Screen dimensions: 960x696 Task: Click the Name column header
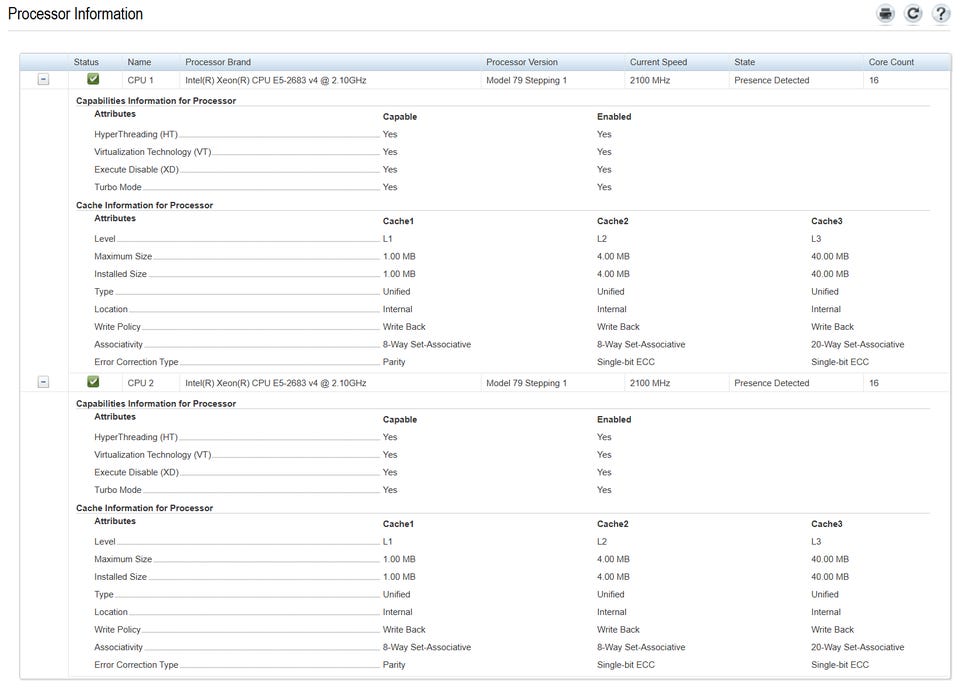[x=139, y=62]
